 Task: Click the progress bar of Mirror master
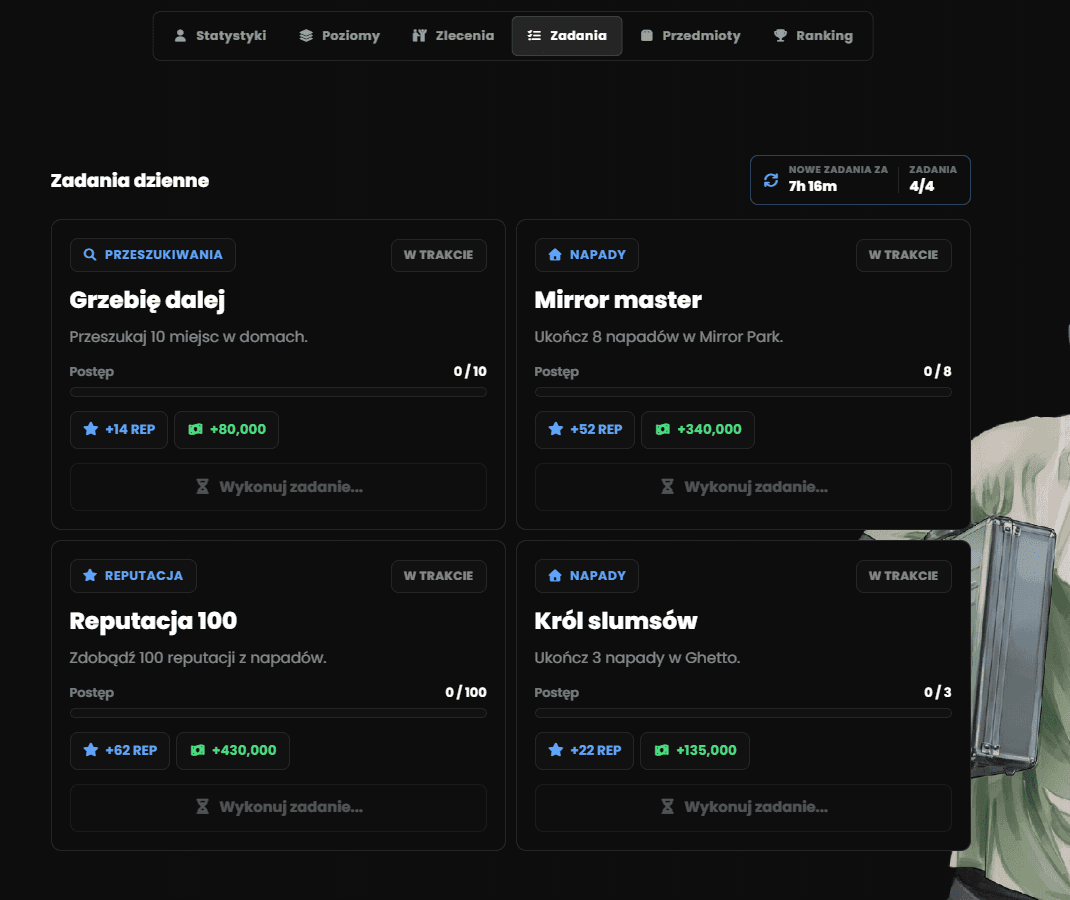743,392
